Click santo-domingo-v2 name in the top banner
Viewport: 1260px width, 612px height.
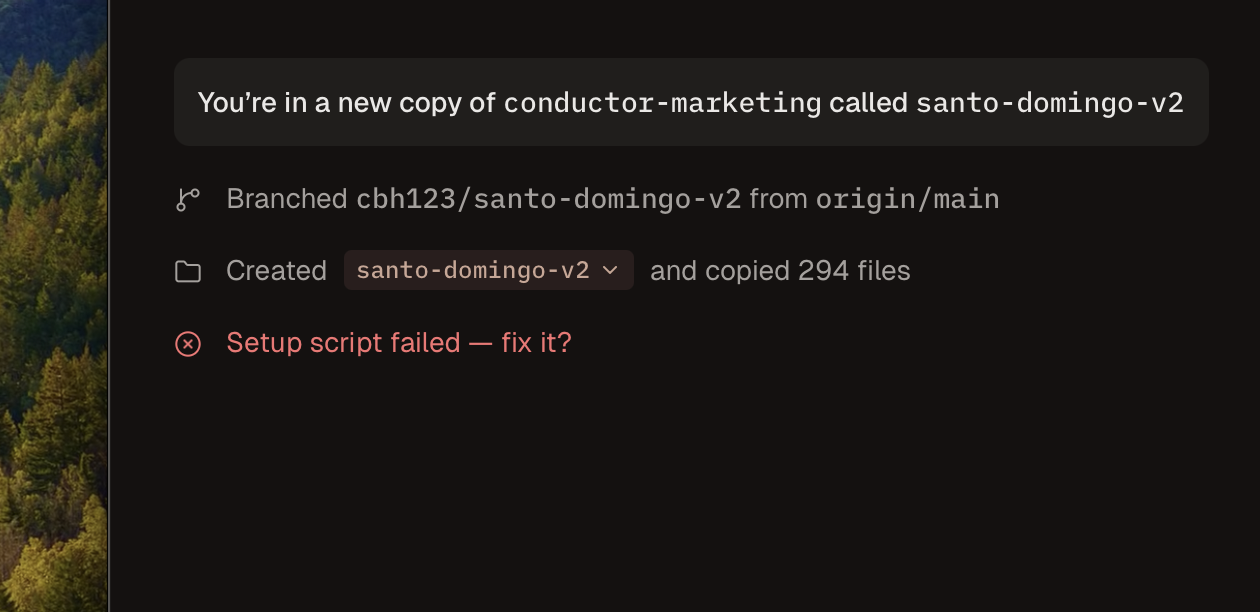point(1050,103)
